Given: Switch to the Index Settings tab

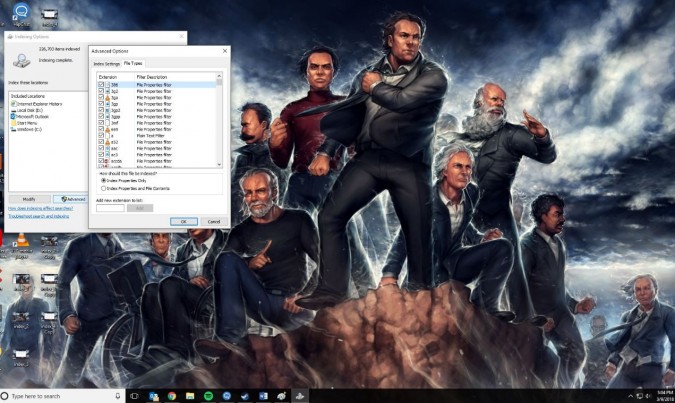Looking at the screenshot, I should (x=107, y=64).
